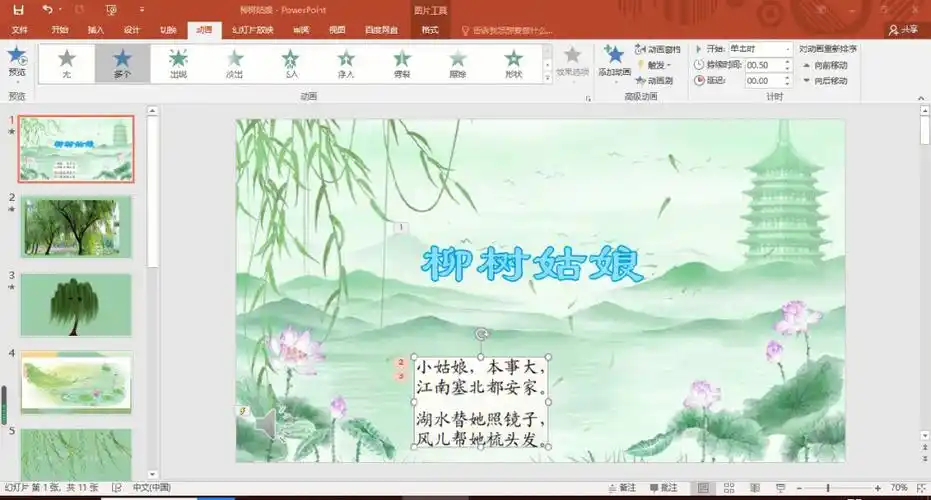The width and height of the screenshot is (931, 500).
Task: Open Customize Quick Access Toolbar dropdown
Action: click(141, 10)
